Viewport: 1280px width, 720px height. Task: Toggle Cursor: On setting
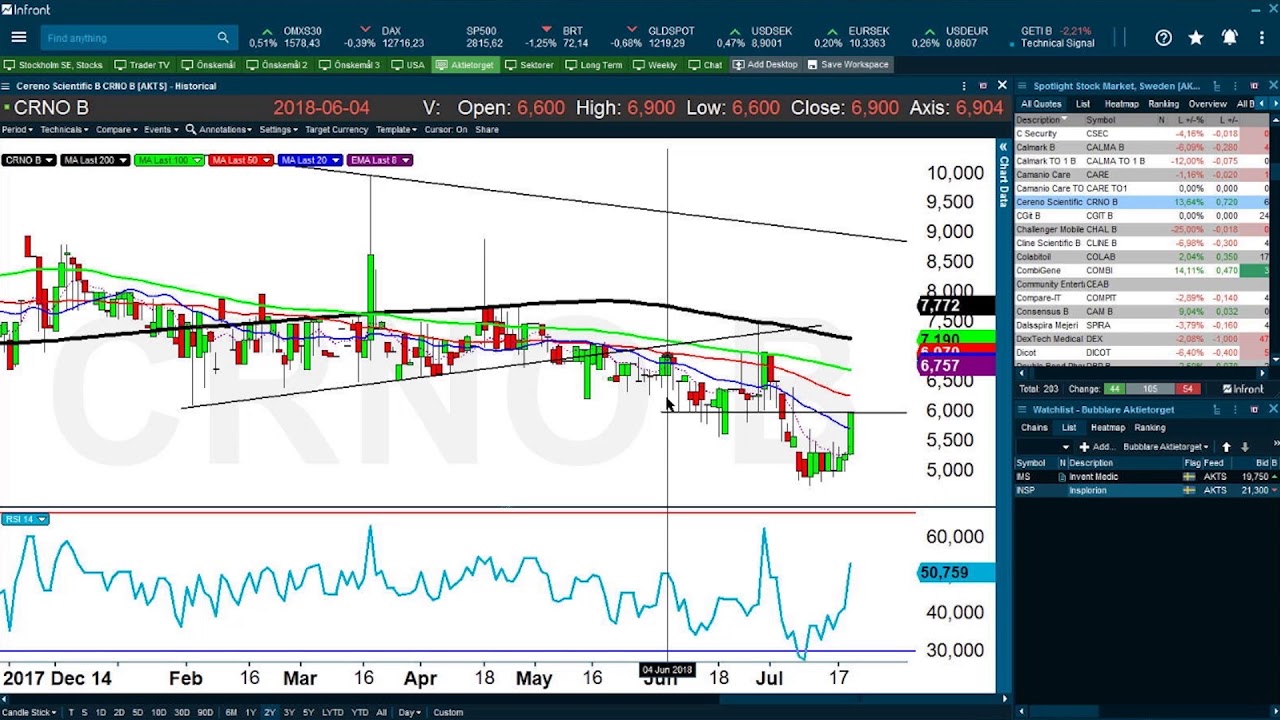coord(445,129)
